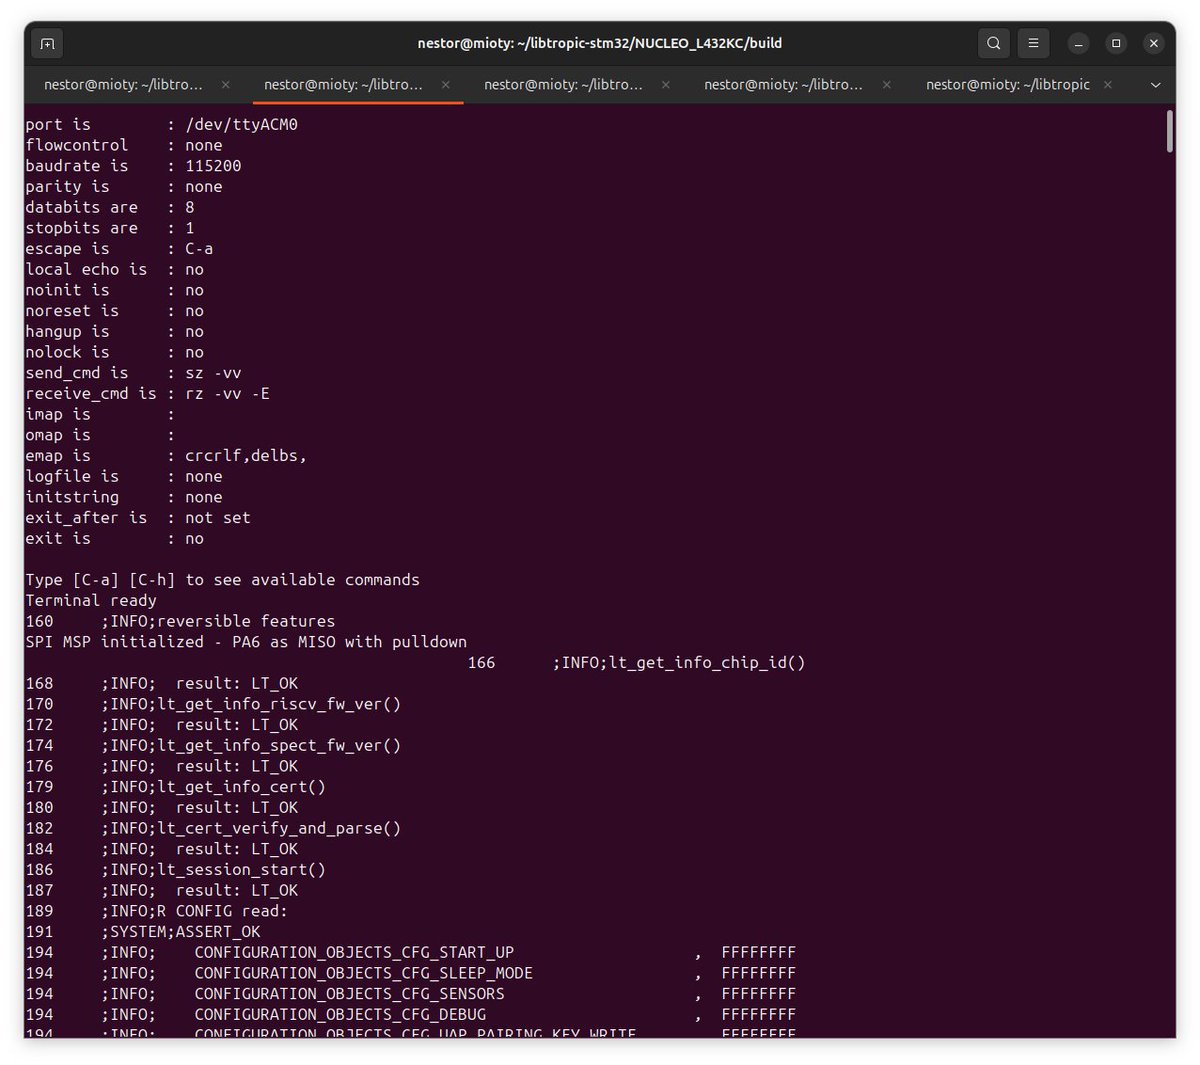Open the terminal search (magnifier) icon
The width and height of the screenshot is (1200, 1065).
coord(993,43)
